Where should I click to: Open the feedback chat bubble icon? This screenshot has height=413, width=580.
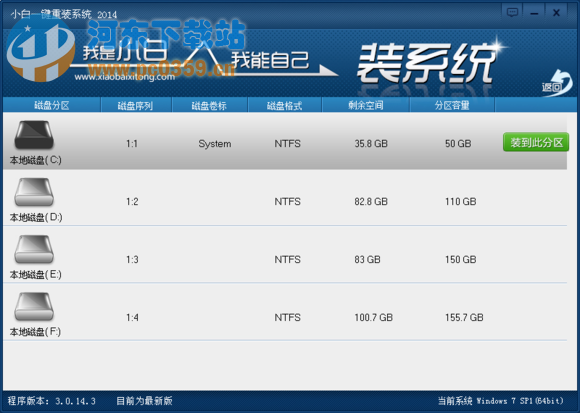[512, 13]
